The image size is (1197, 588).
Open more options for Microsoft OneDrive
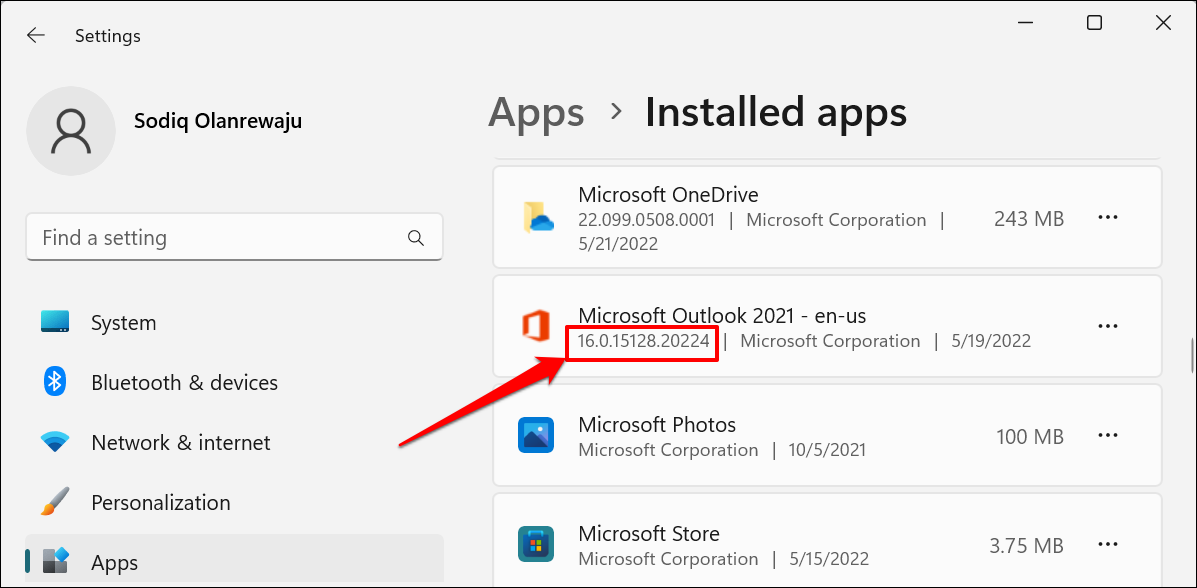(1108, 218)
